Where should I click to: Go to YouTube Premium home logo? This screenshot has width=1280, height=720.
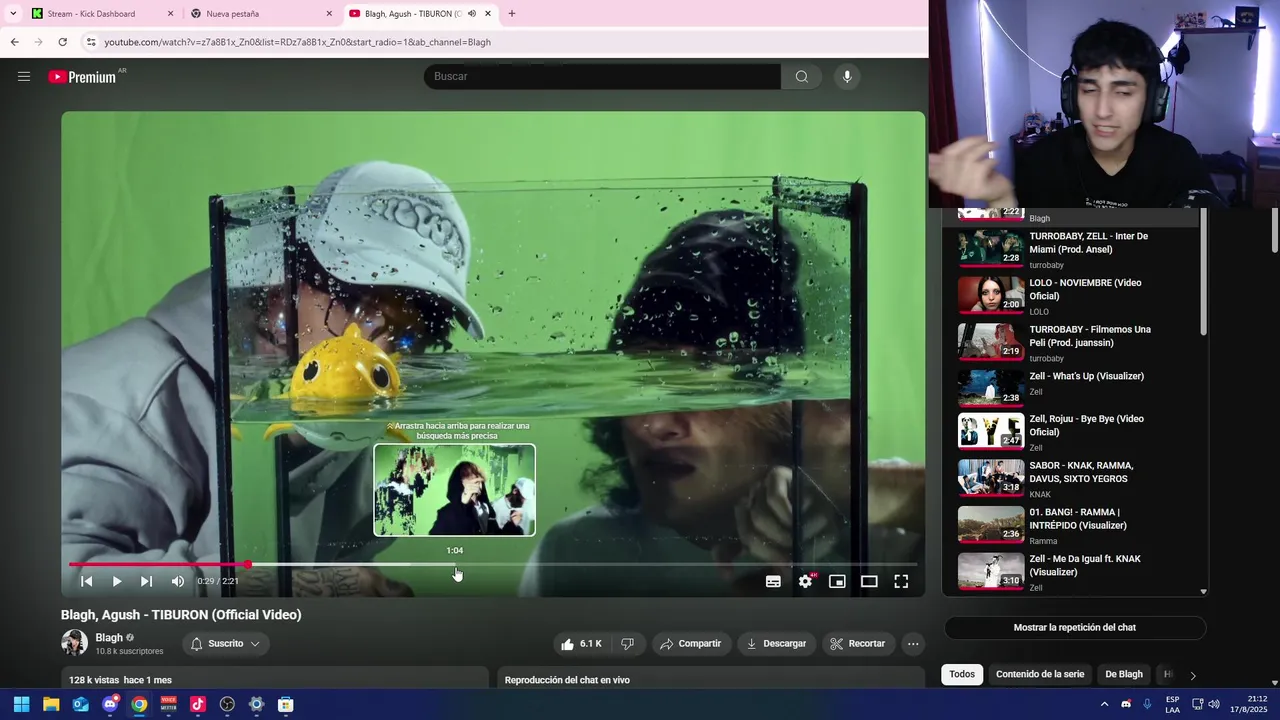point(82,77)
